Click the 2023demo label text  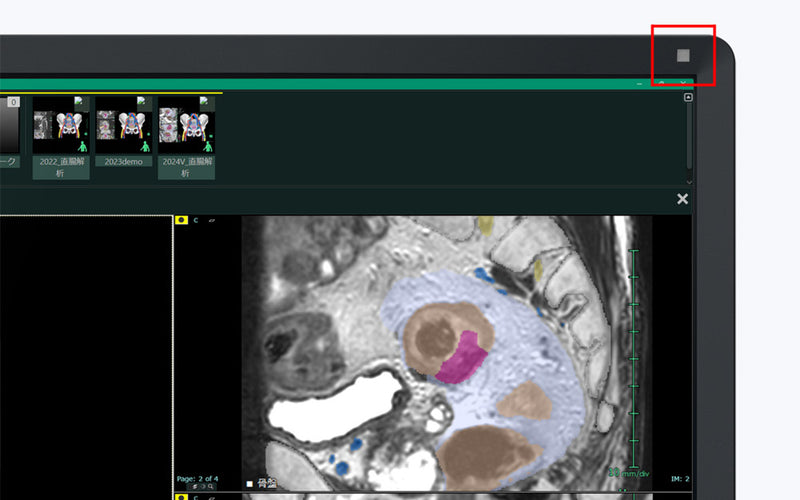pos(123,161)
